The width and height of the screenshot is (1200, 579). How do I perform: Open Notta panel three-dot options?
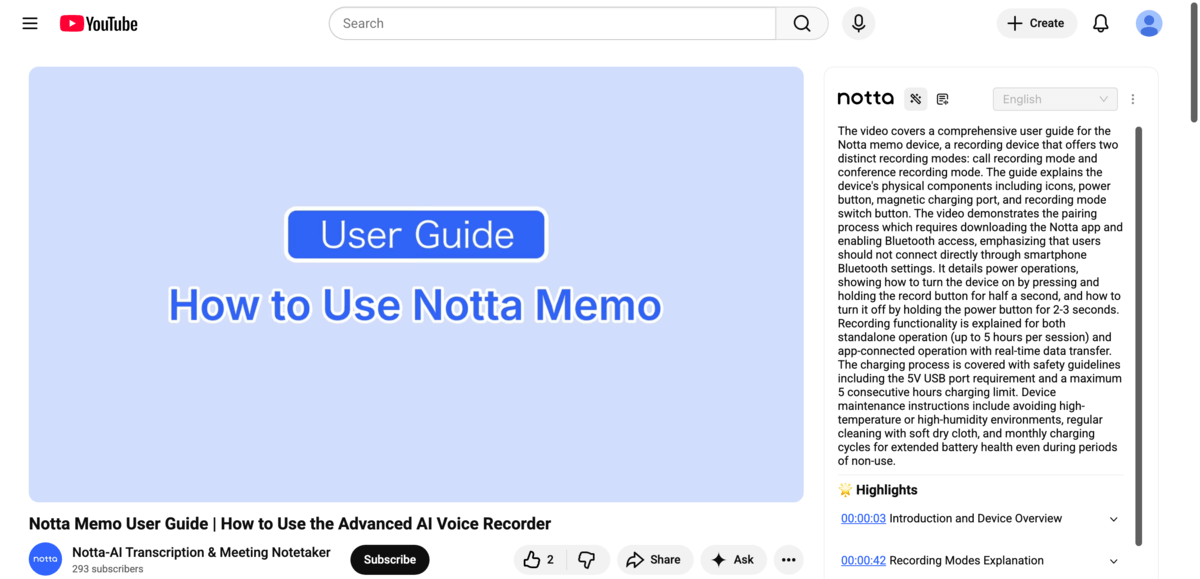click(x=1133, y=99)
